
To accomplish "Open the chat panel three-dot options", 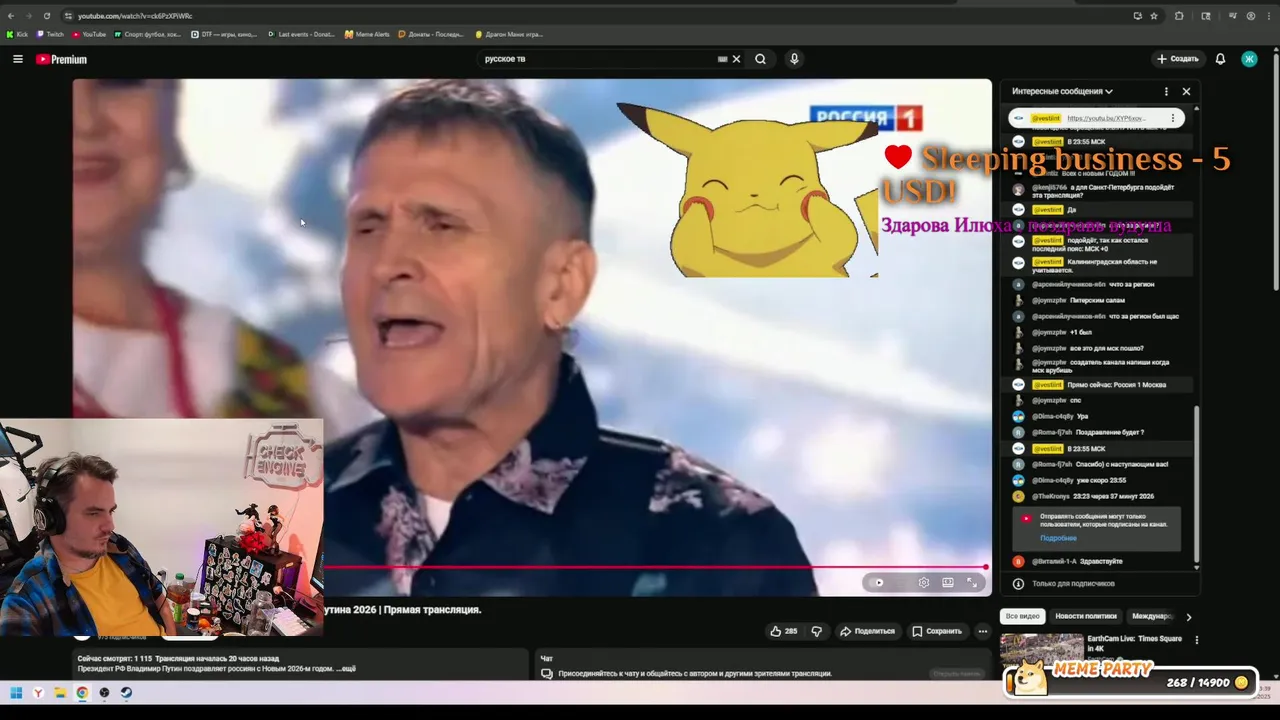I will [1166, 91].
